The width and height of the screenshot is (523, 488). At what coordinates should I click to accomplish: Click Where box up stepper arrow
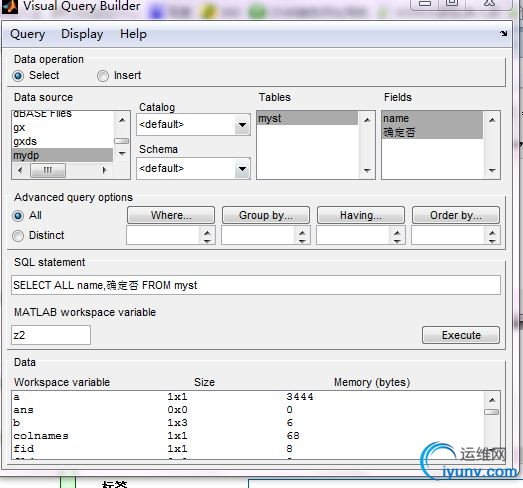(x=207, y=232)
